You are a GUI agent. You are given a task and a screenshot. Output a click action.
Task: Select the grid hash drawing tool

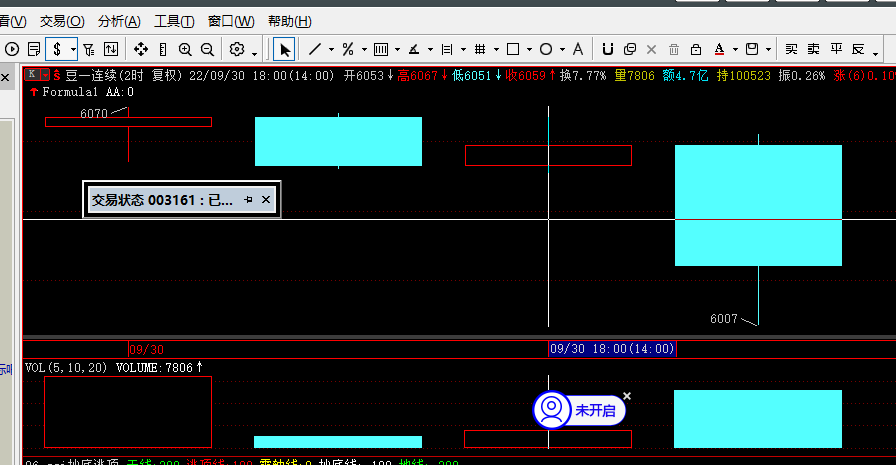tap(480, 49)
